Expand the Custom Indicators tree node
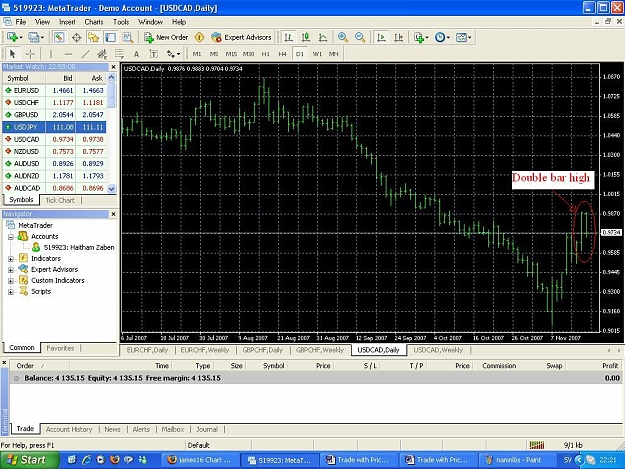The width and height of the screenshot is (625, 469). (x=11, y=281)
